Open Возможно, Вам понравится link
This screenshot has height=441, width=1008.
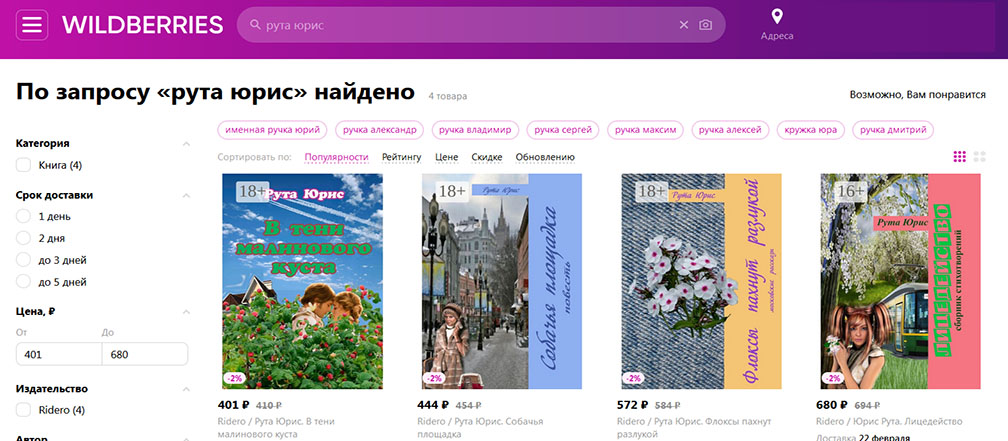click(x=917, y=95)
